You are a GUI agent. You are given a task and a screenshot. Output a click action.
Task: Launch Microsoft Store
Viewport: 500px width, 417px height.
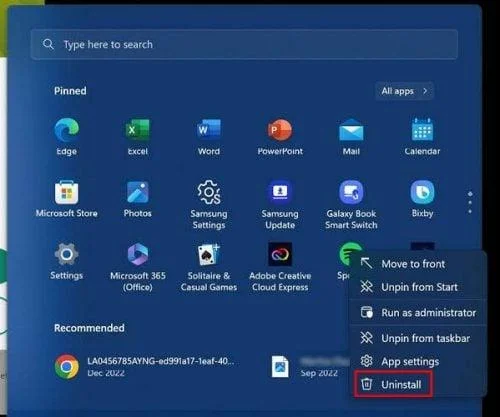[67, 199]
